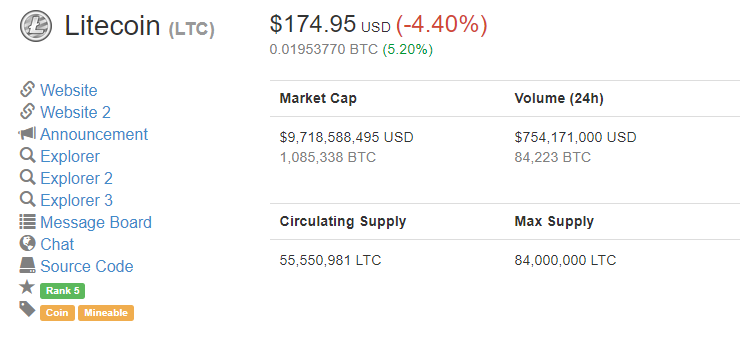Click the green Rank 5 badge
This screenshot has height=363, width=743.
tap(63, 291)
